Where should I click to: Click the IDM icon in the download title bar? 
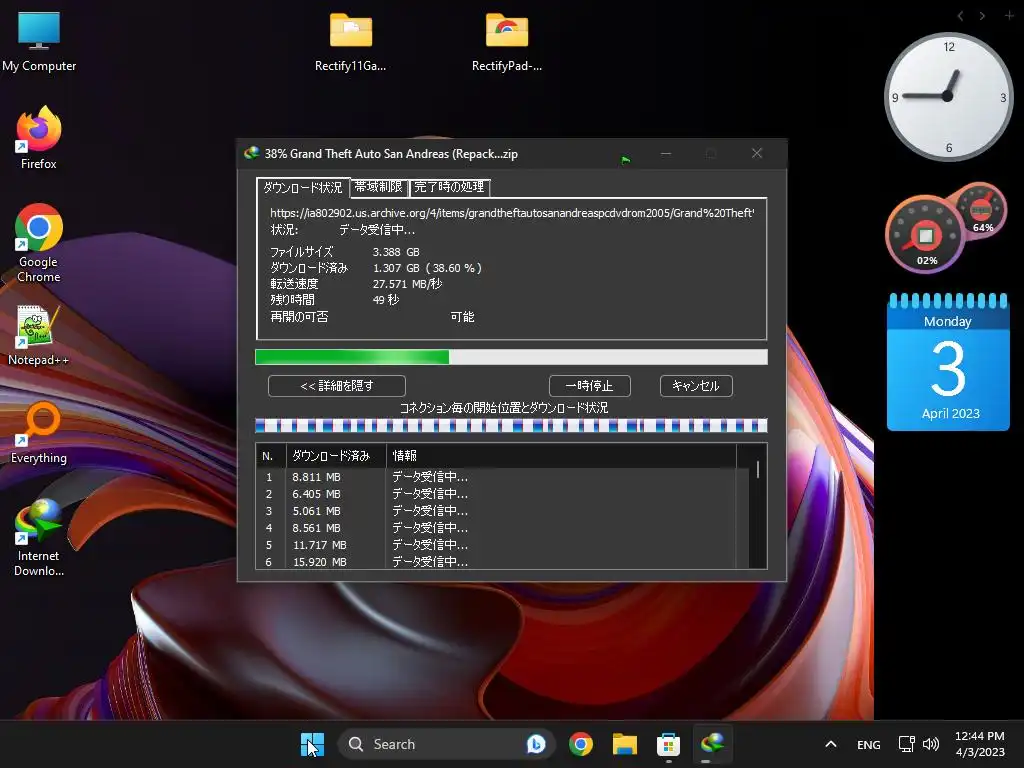click(x=251, y=153)
